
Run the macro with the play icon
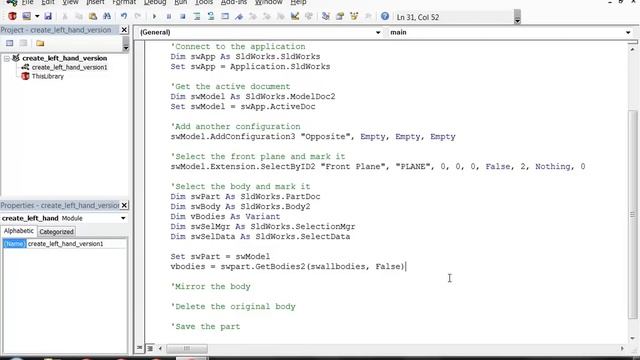pos(154,16)
